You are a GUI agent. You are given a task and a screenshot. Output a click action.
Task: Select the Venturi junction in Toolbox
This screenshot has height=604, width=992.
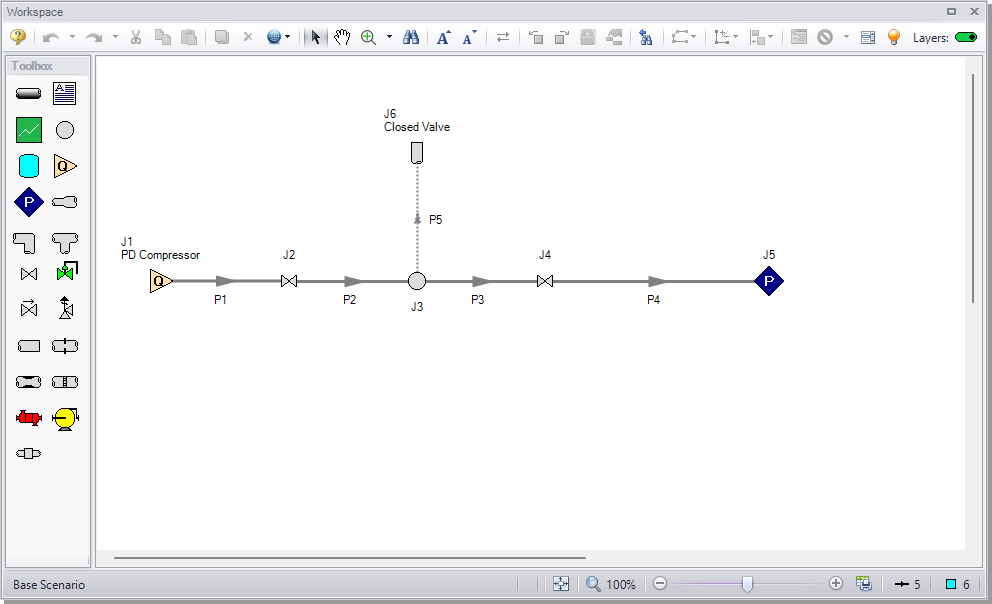point(28,382)
